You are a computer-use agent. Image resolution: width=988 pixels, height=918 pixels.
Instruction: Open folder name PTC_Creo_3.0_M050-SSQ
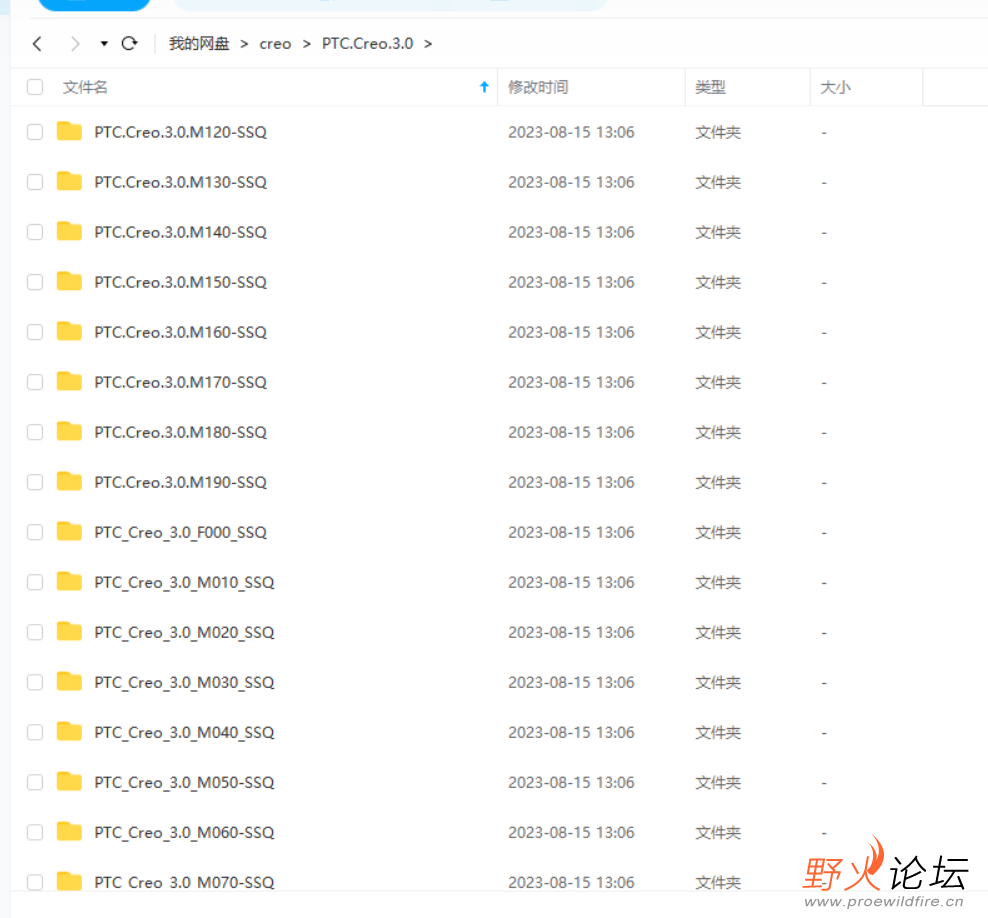[185, 783]
